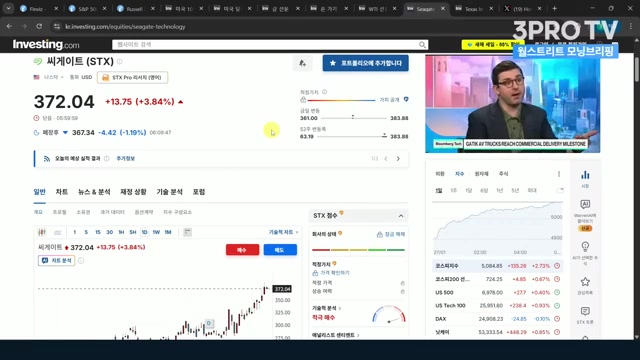Select the 15 minute chart interval
The image size is (640, 360).
tap(98, 232)
